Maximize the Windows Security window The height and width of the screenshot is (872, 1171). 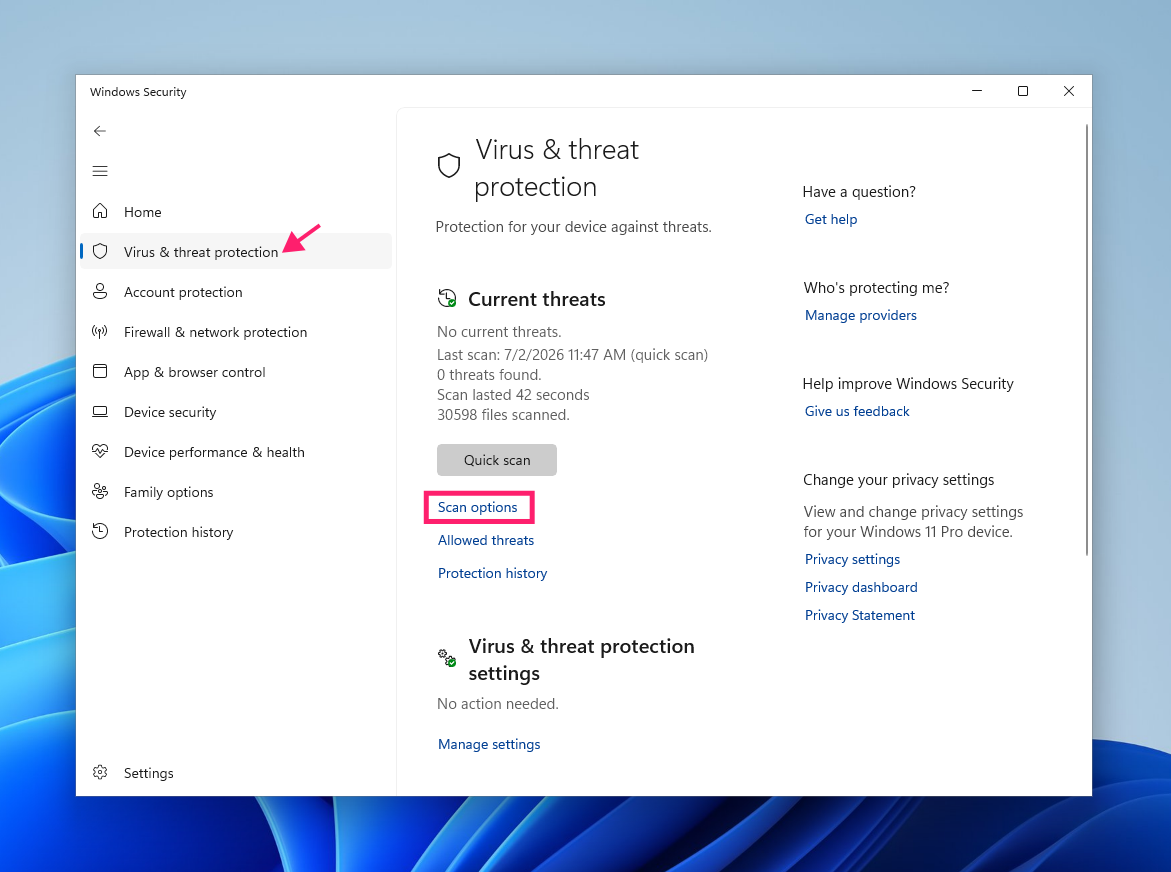pos(1022,91)
